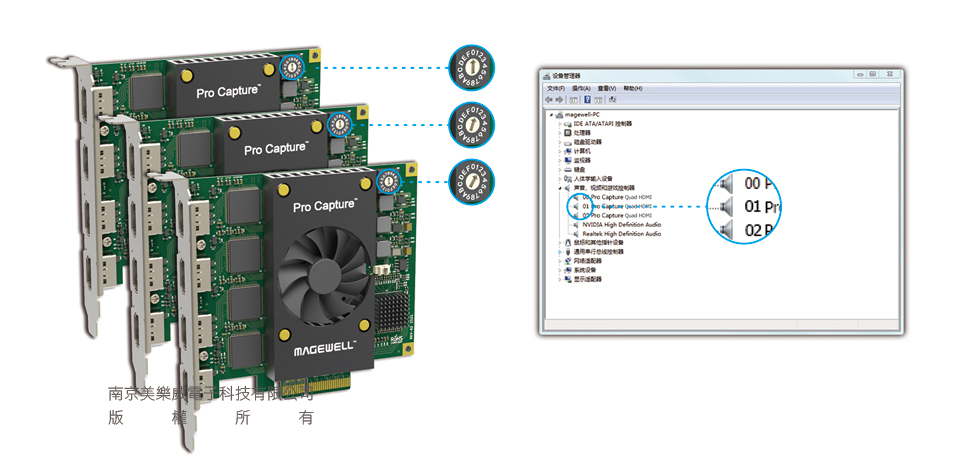Expand the 显示适配器 category

tap(560, 279)
